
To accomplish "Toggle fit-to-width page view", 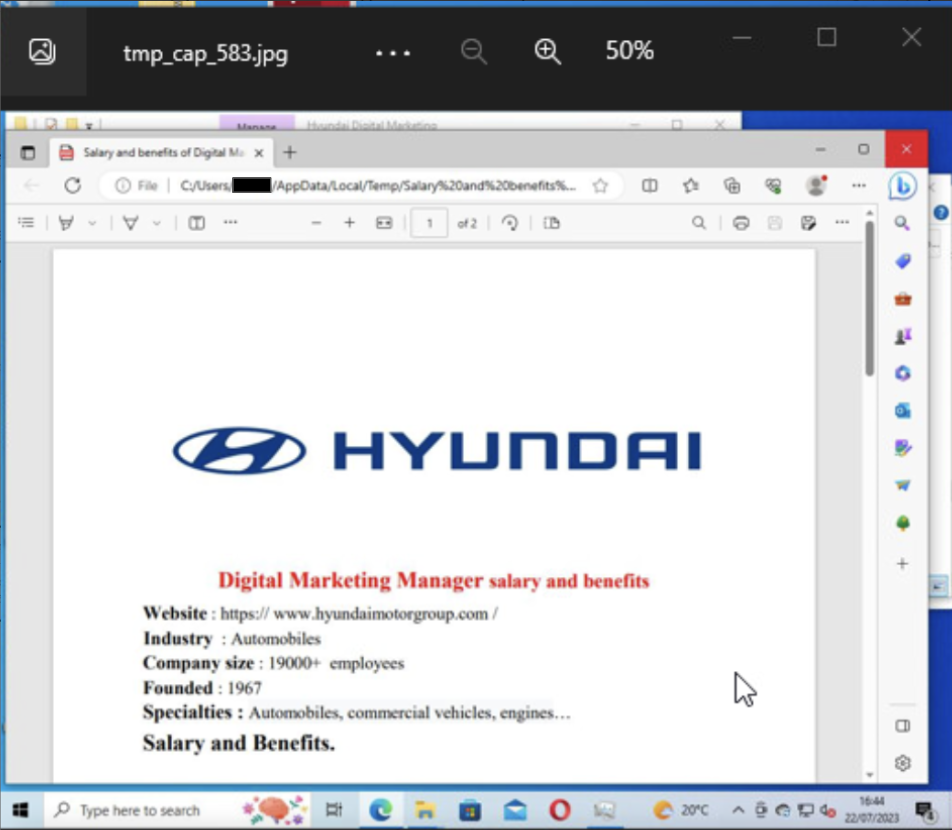I will (384, 223).
